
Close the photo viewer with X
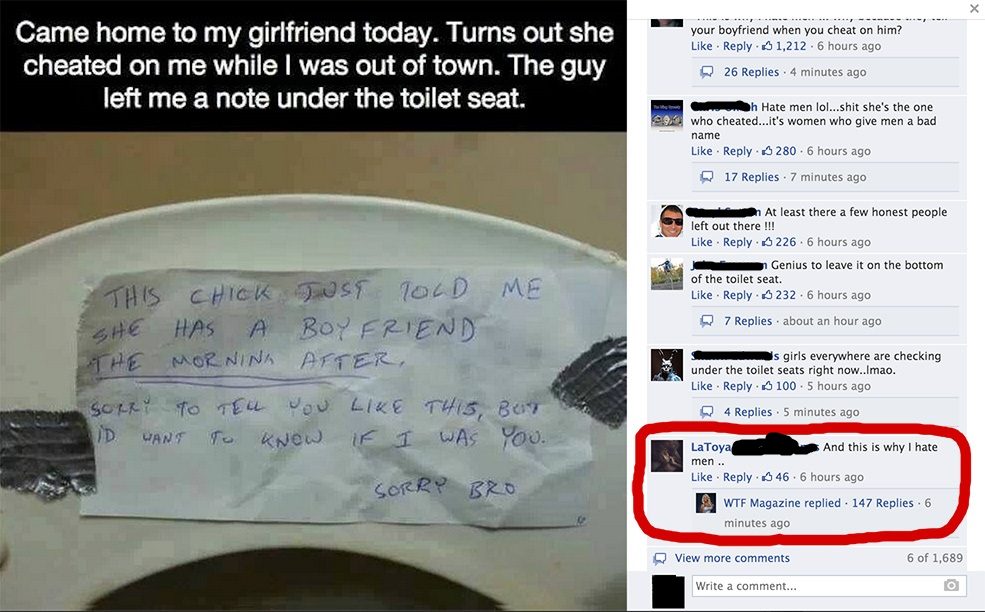pyautogui.click(x=974, y=9)
